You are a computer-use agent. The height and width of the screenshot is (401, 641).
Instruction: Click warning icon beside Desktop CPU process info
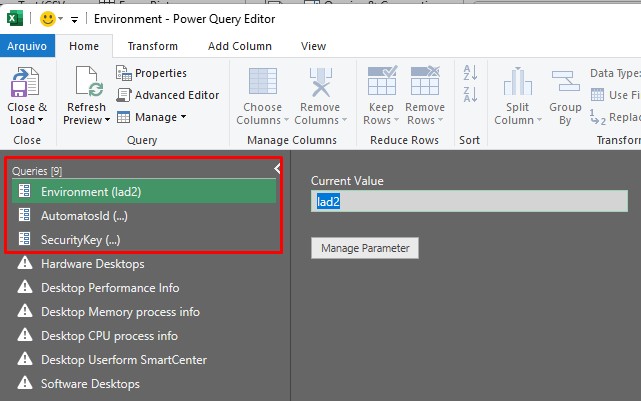click(x=25, y=335)
